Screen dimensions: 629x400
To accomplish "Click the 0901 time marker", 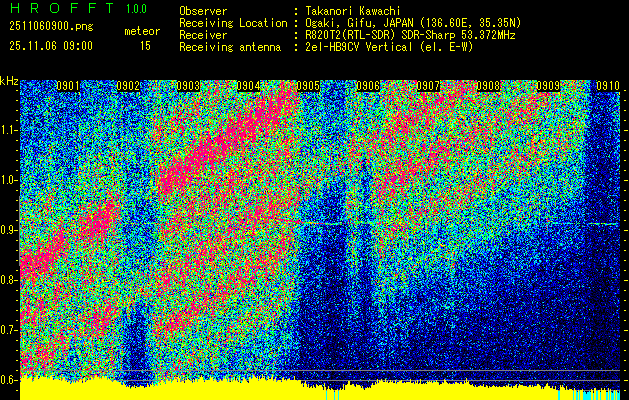I will pyautogui.click(x=67, y=86).
